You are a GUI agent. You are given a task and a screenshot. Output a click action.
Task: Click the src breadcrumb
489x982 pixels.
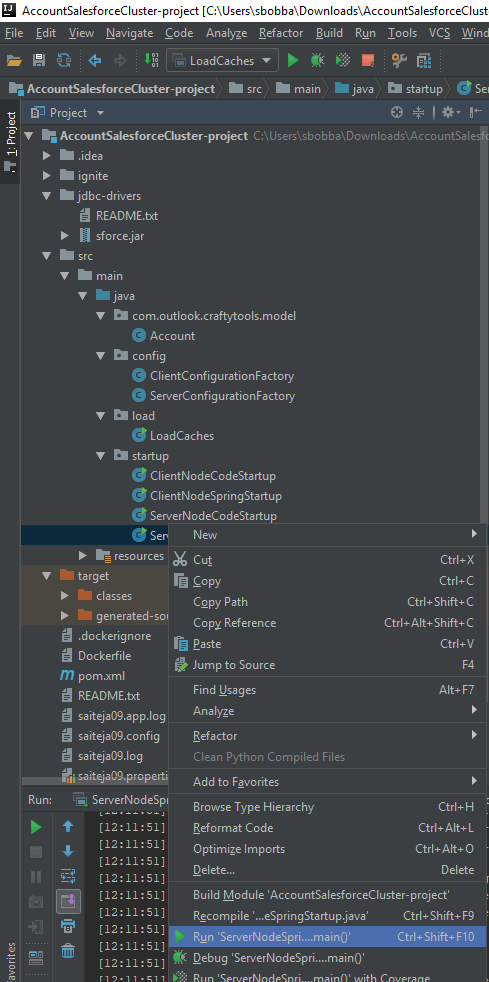point(245,89)
